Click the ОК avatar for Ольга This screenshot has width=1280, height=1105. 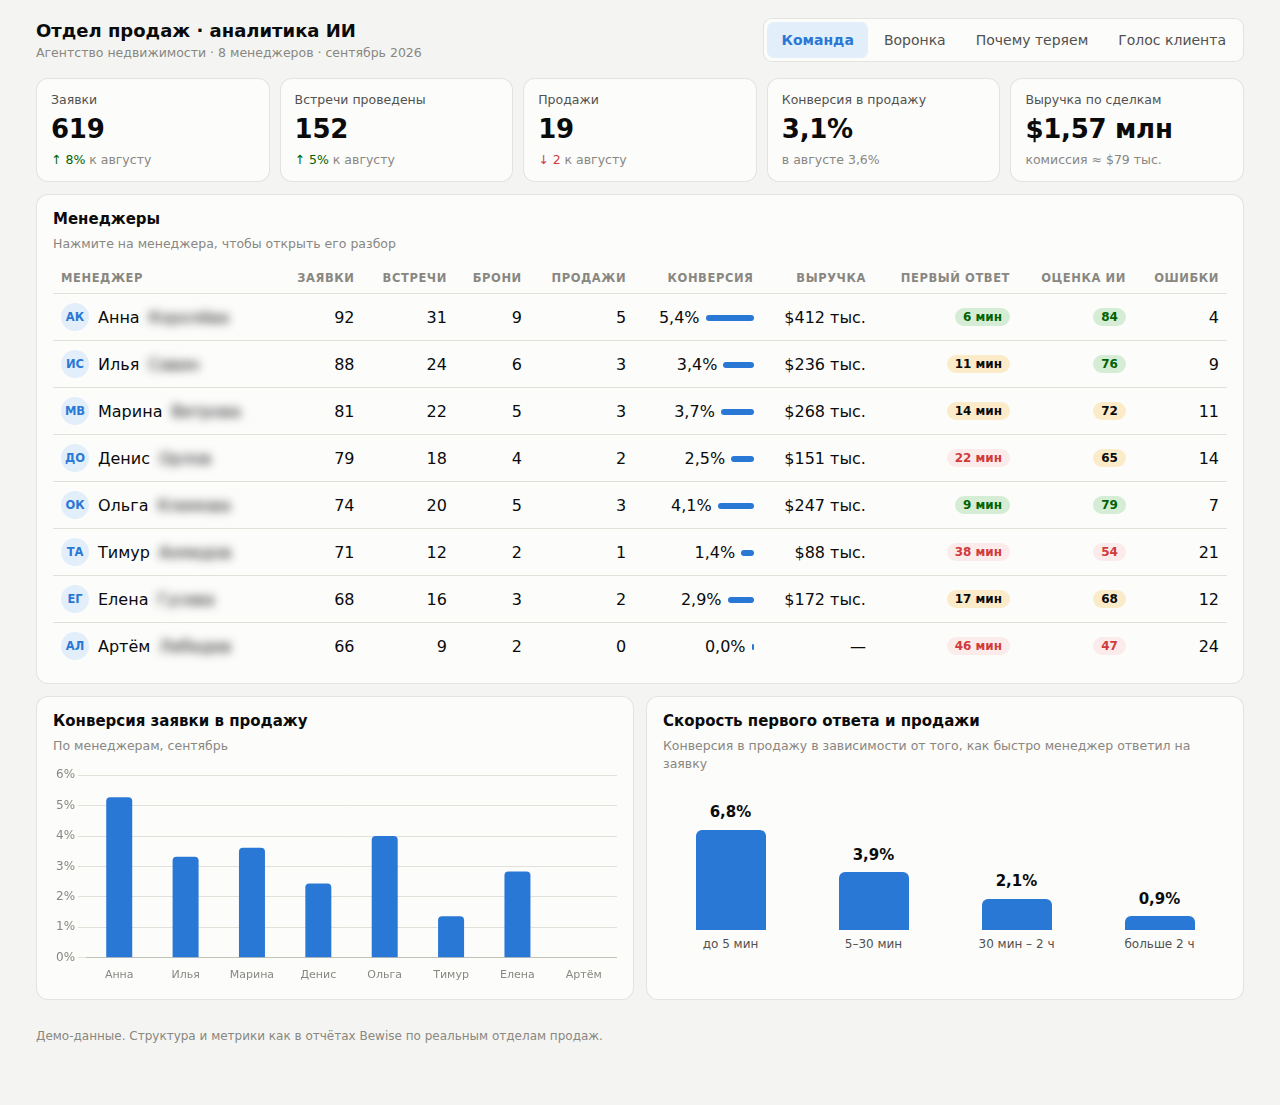click(x=75, y=505)
